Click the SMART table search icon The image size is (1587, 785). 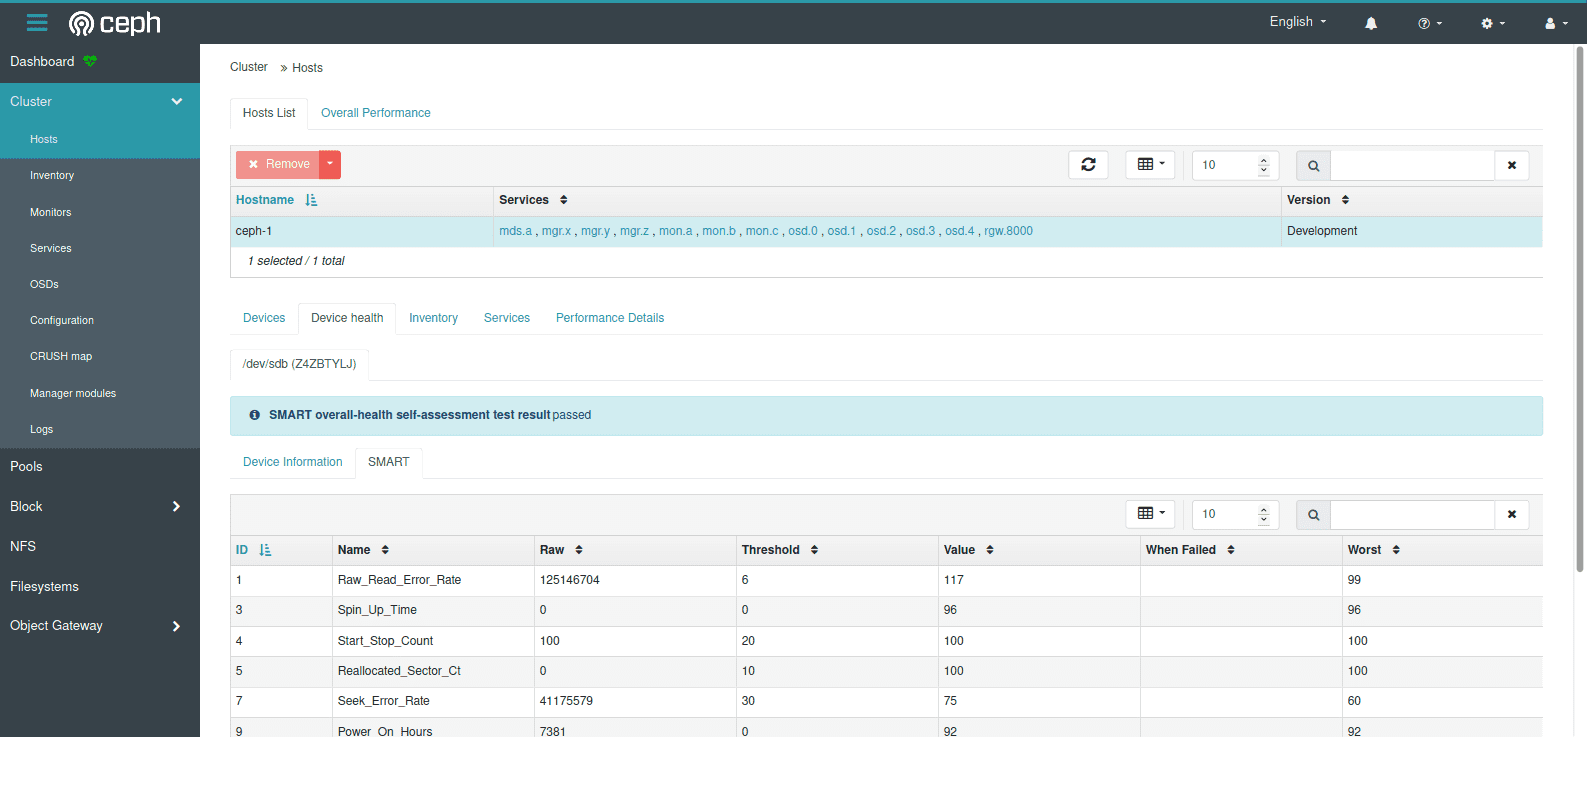(x=1313, y=515)
